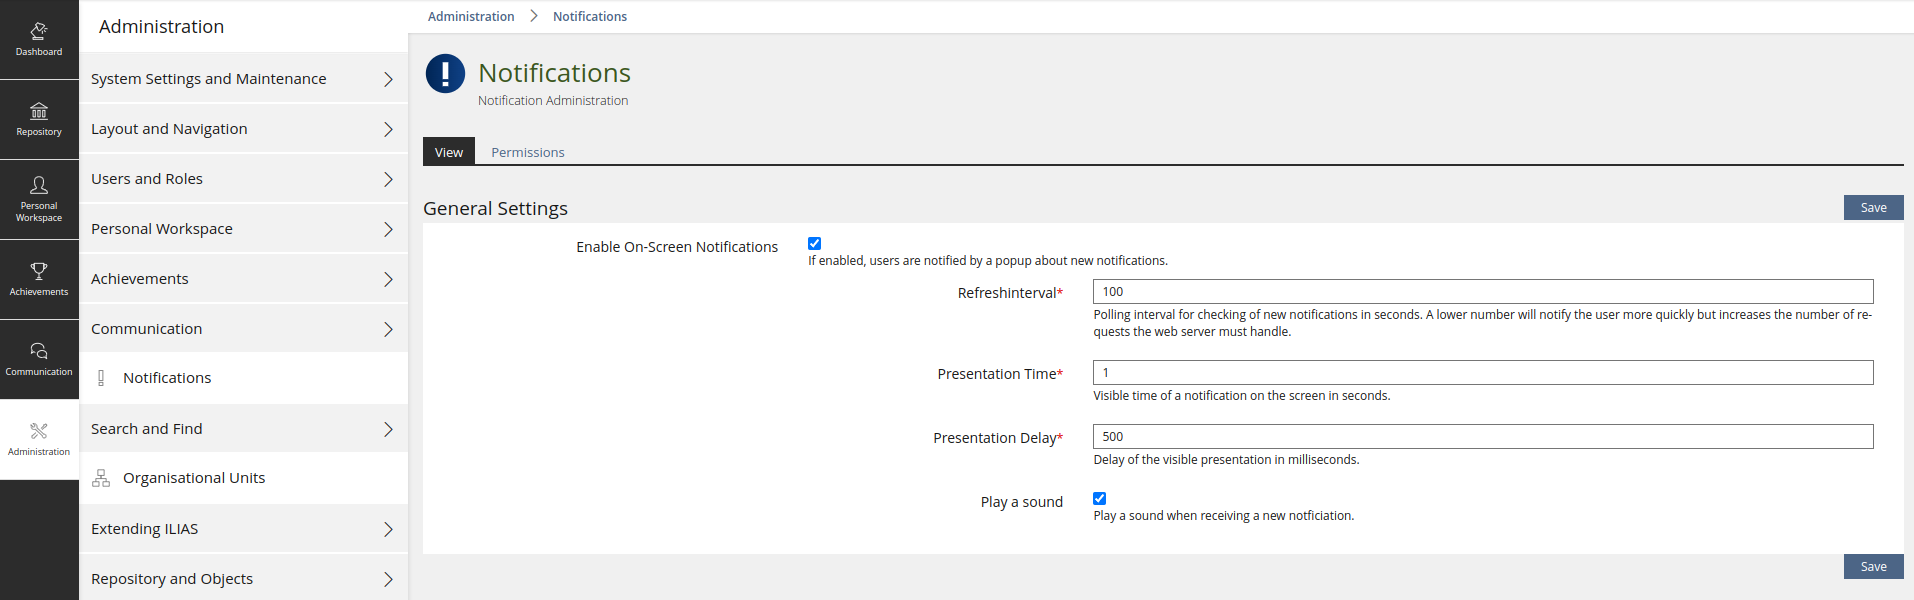Screen dimensions: 1914x600
Task: Select the View tab
Action: pyautogui.click(x=448, y=152)
